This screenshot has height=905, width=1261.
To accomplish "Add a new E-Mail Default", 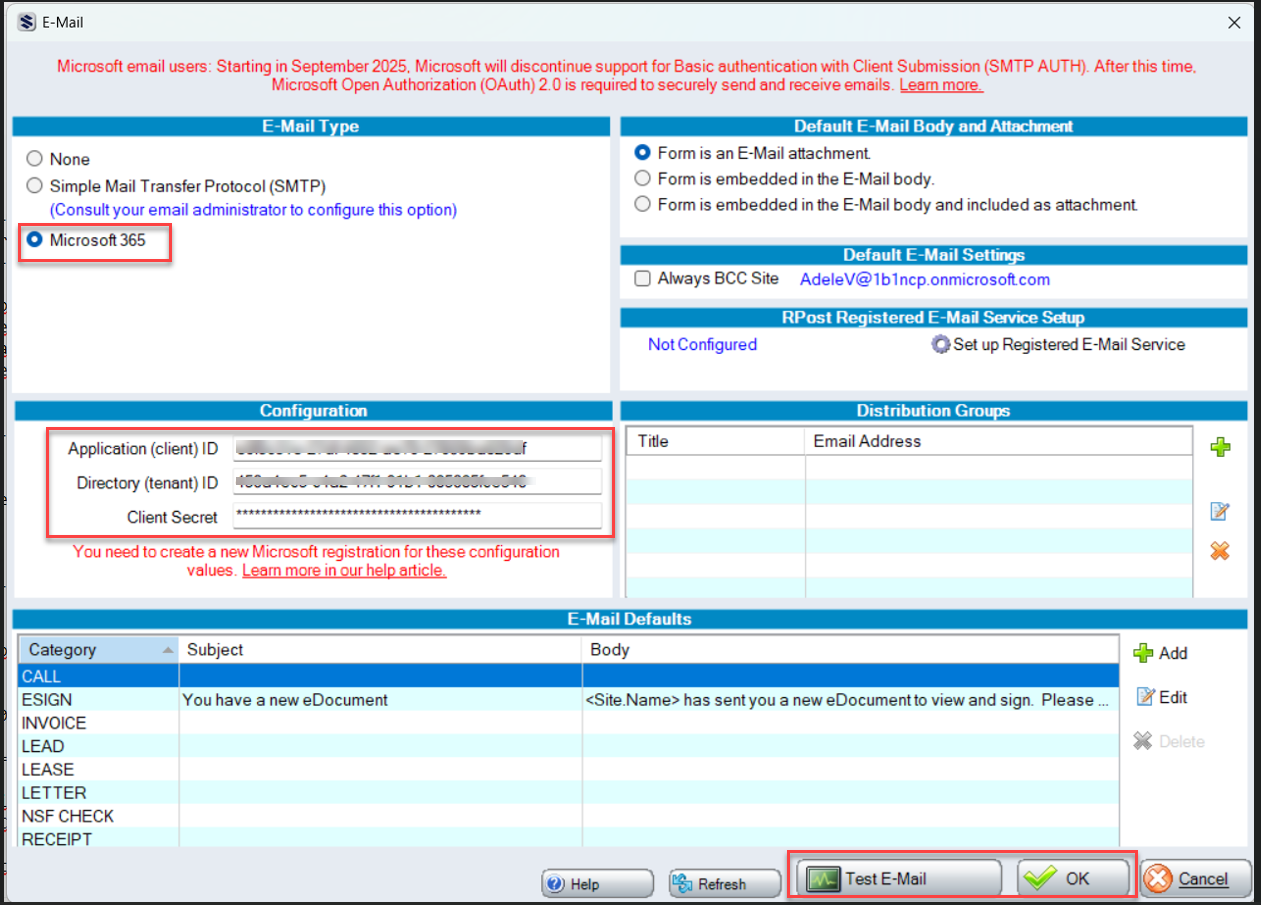I will (1160, 653).
